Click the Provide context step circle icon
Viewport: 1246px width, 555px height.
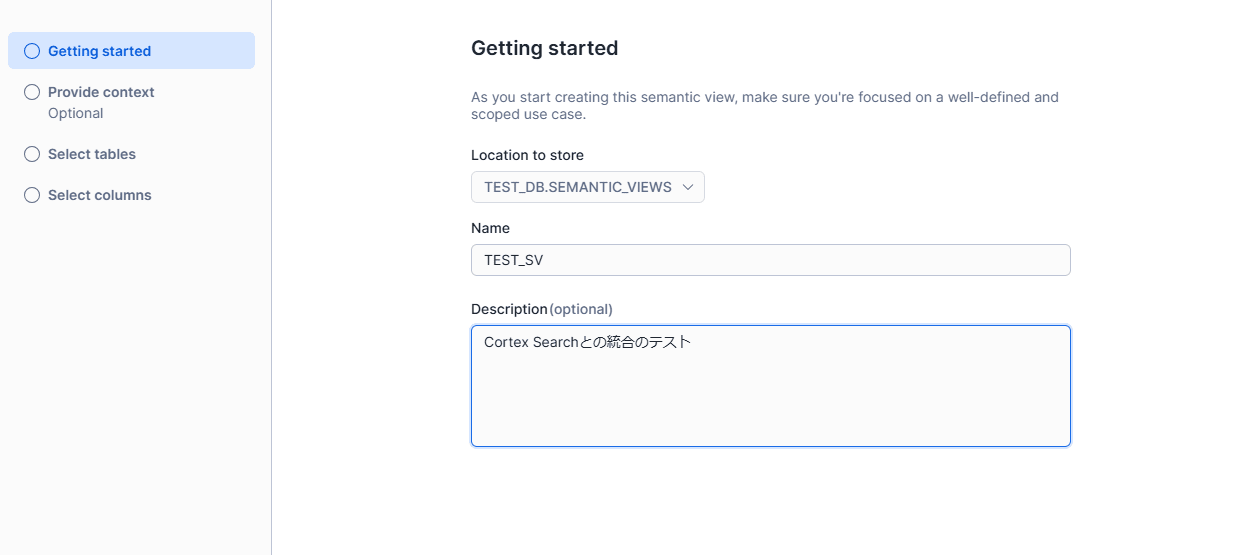coord(32,92)
